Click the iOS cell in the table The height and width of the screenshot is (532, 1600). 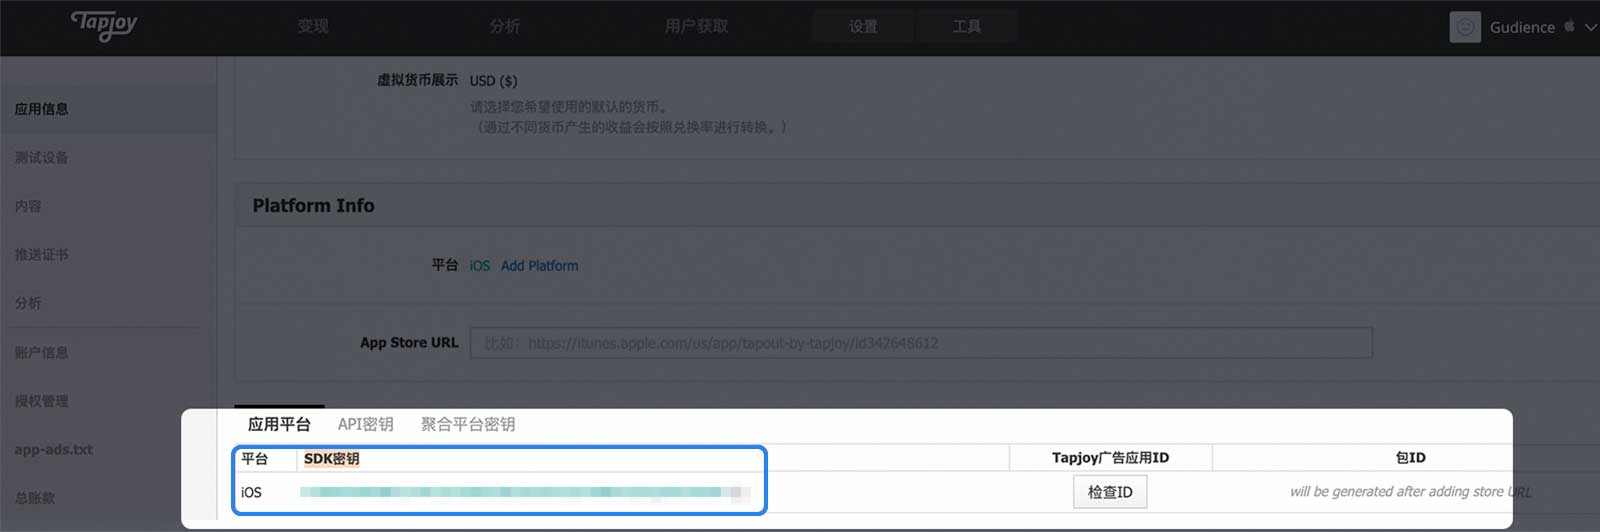pyautogui.click(x=251, y=492)
